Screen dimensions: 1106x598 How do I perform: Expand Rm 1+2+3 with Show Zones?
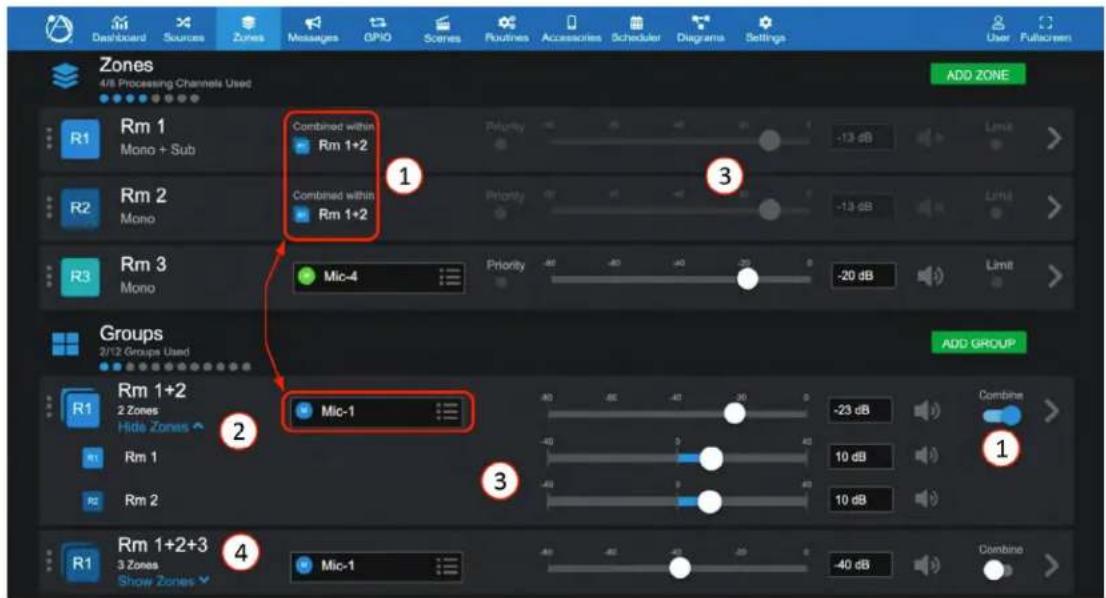pyautogui.click(x=164, y=581)
